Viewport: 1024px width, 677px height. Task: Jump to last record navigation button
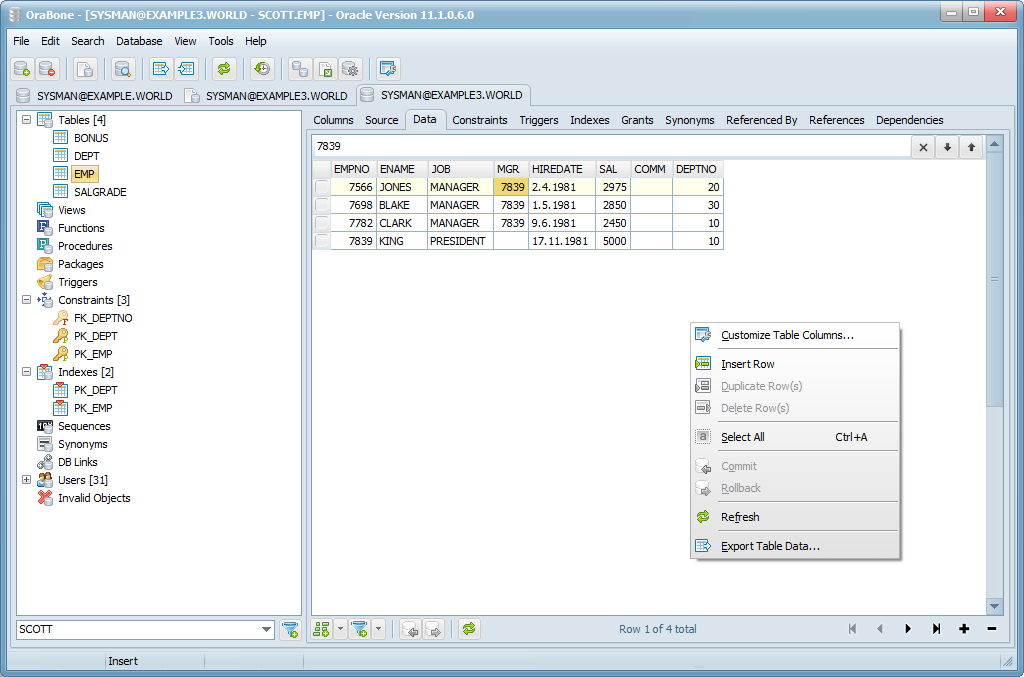[x=936, y=629]
